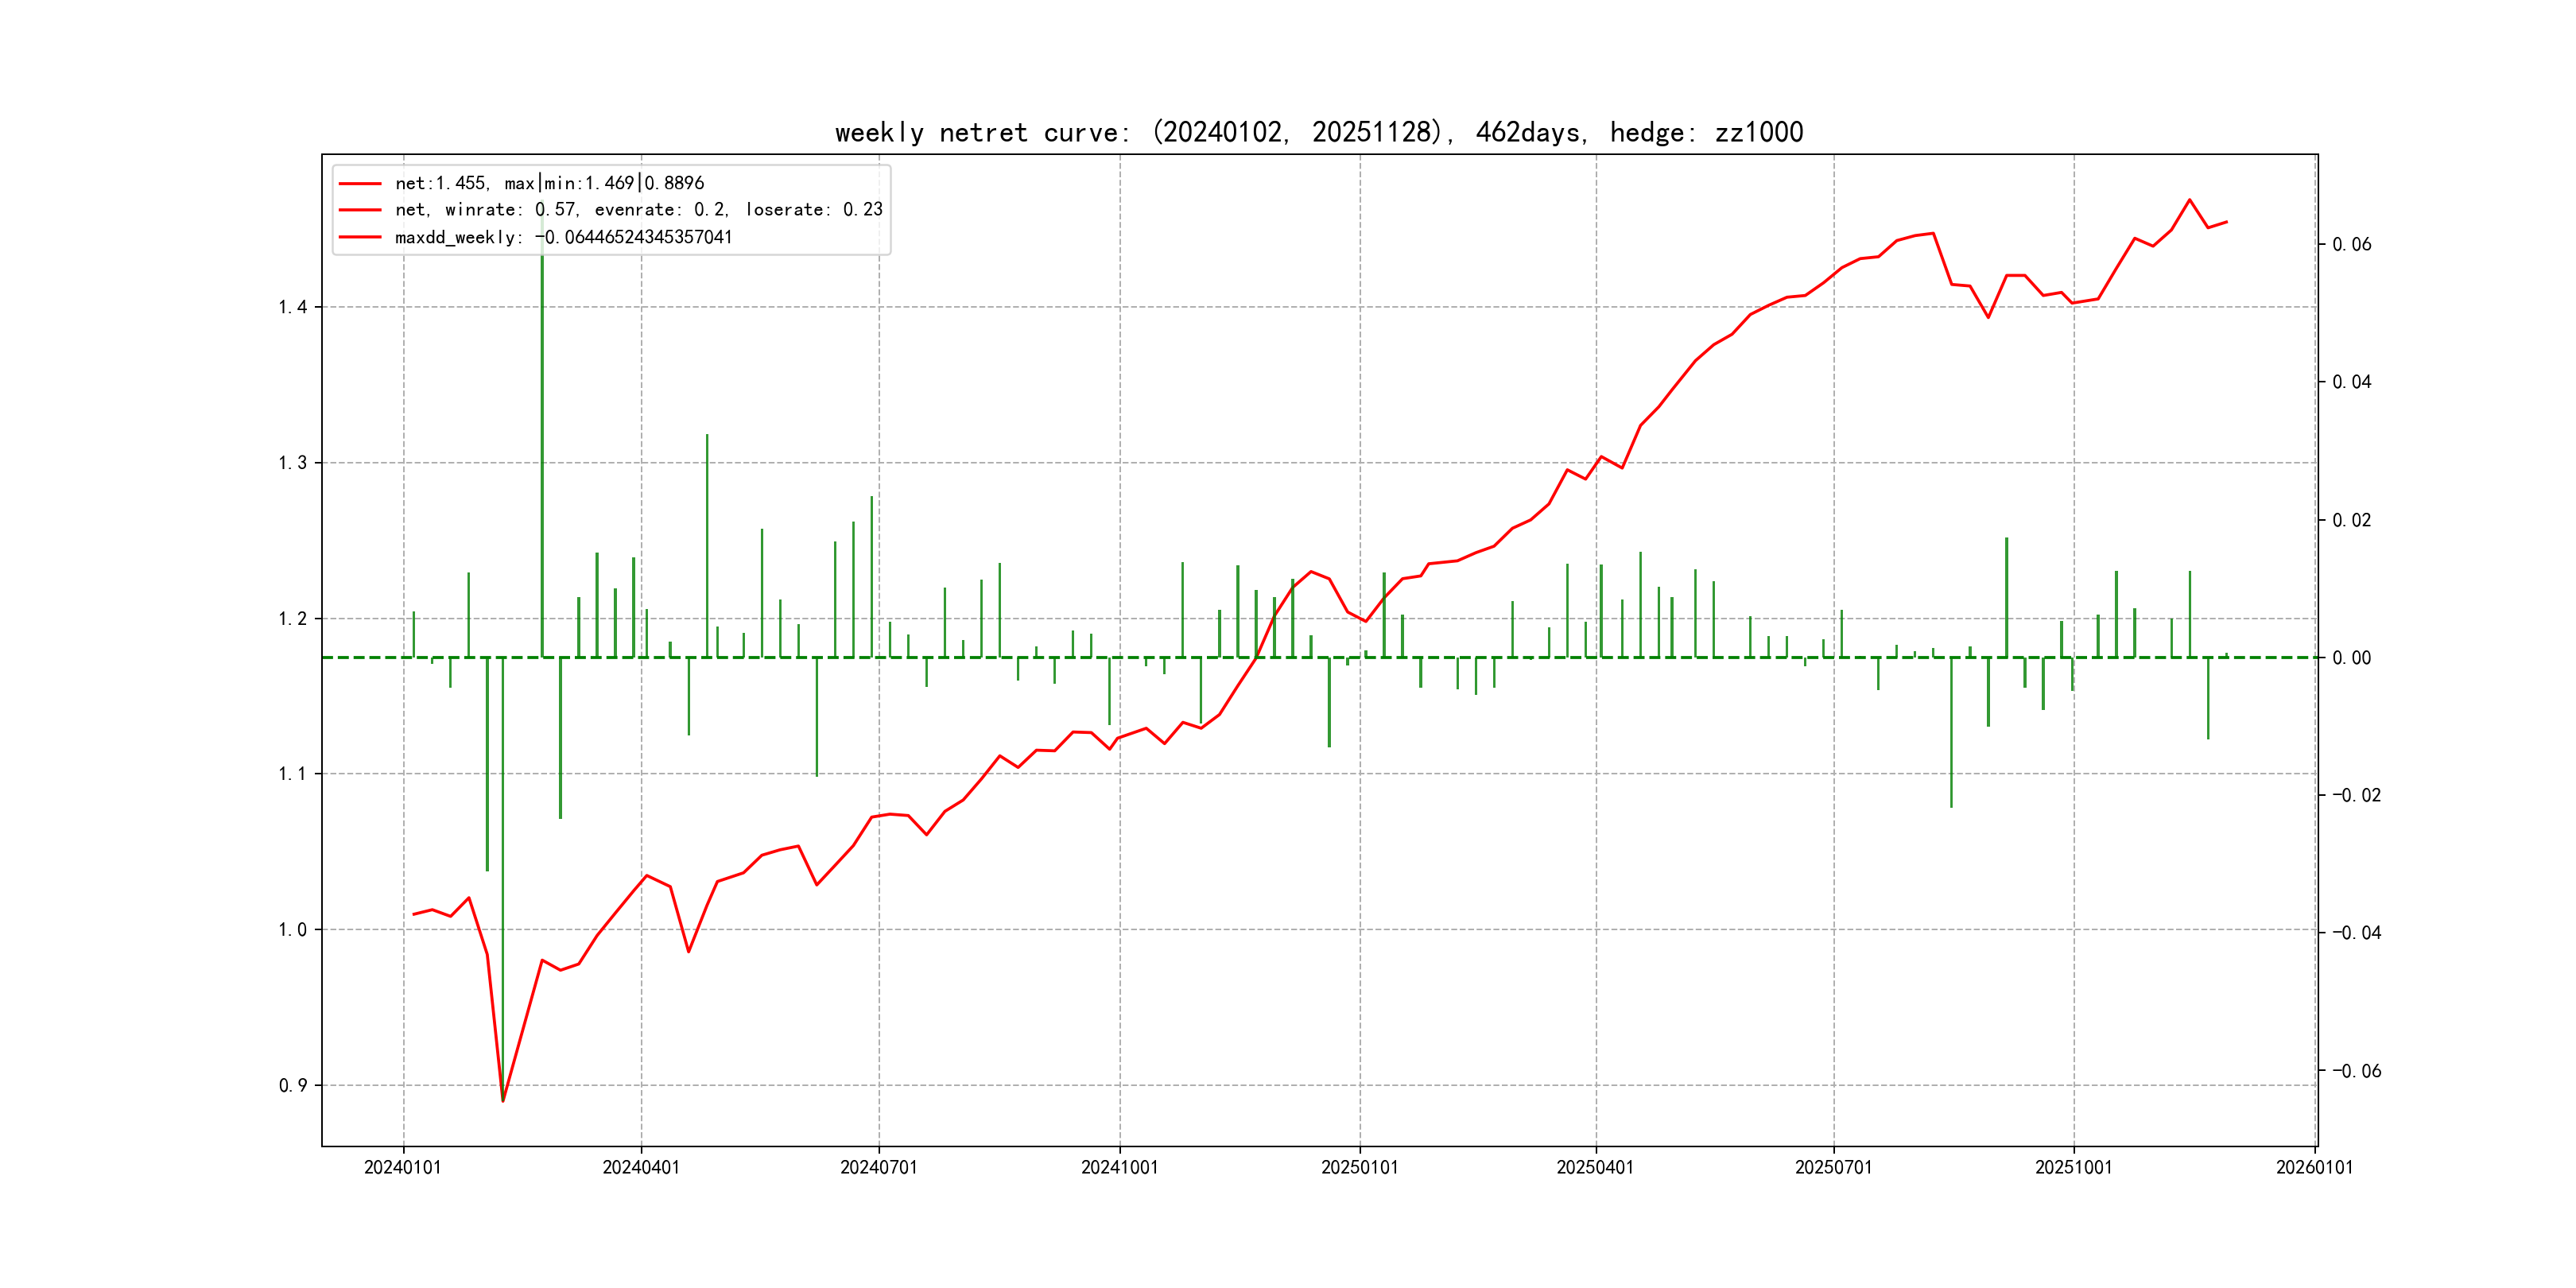Viewport: 2576px width, 1288px height.
Task: Click the right axis tick label 0.06
Action: coord(2351,244)
